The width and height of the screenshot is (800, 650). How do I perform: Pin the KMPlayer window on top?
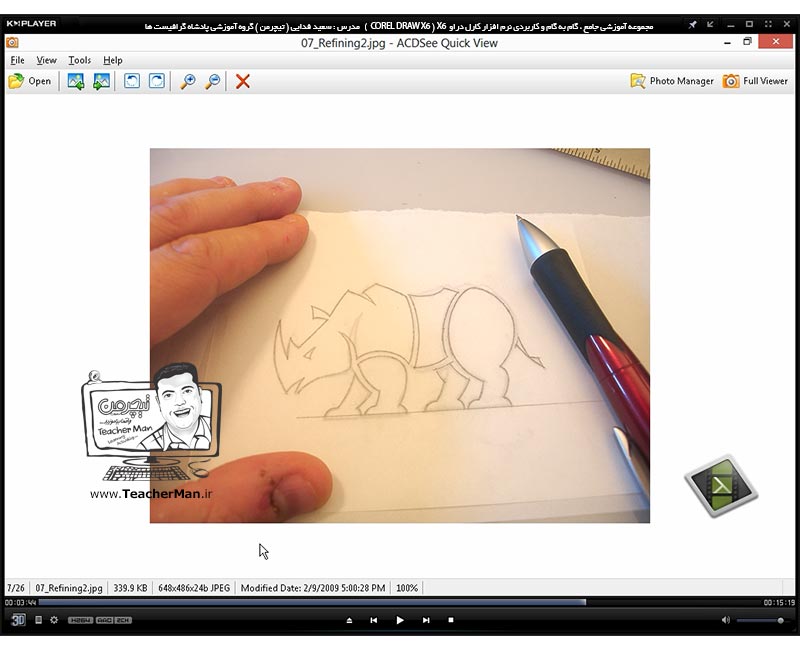coord(692,24)
